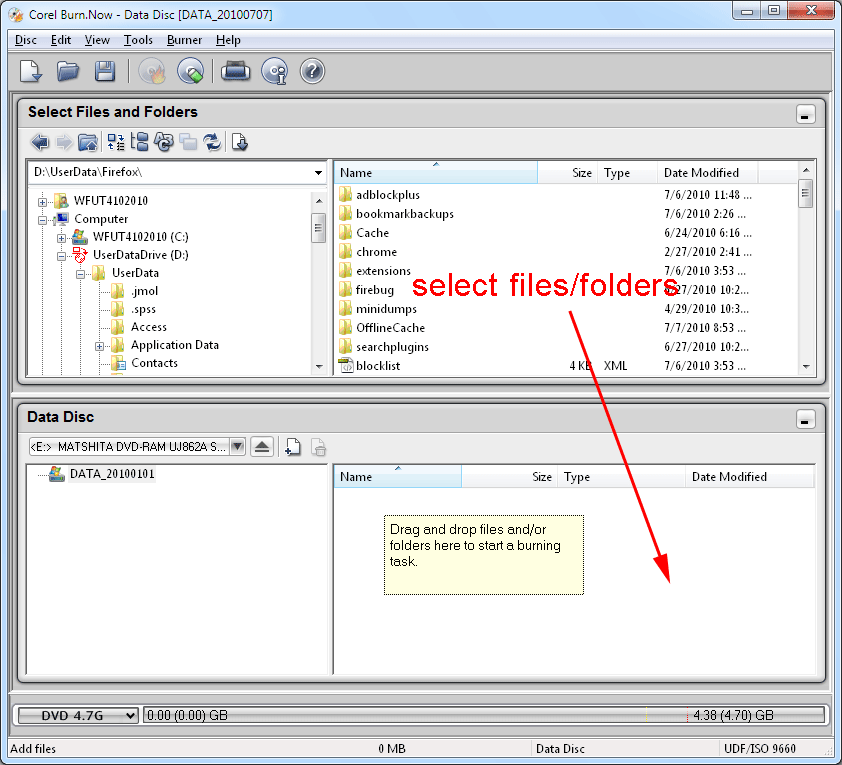Screen dimensions: 842x765
Task: Collapse the UserDataDrive (D:) node
Action: [x=61, y=256]
